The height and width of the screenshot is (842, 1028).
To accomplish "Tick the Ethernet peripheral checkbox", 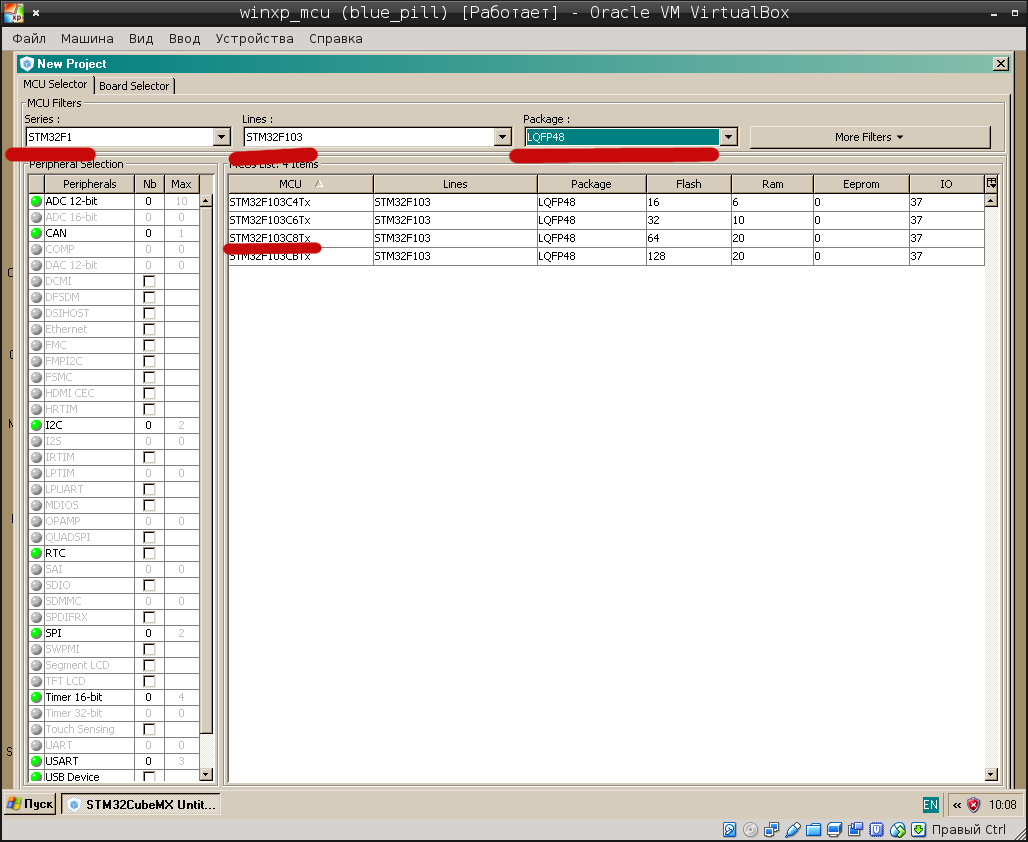I will tap(149, 329).
